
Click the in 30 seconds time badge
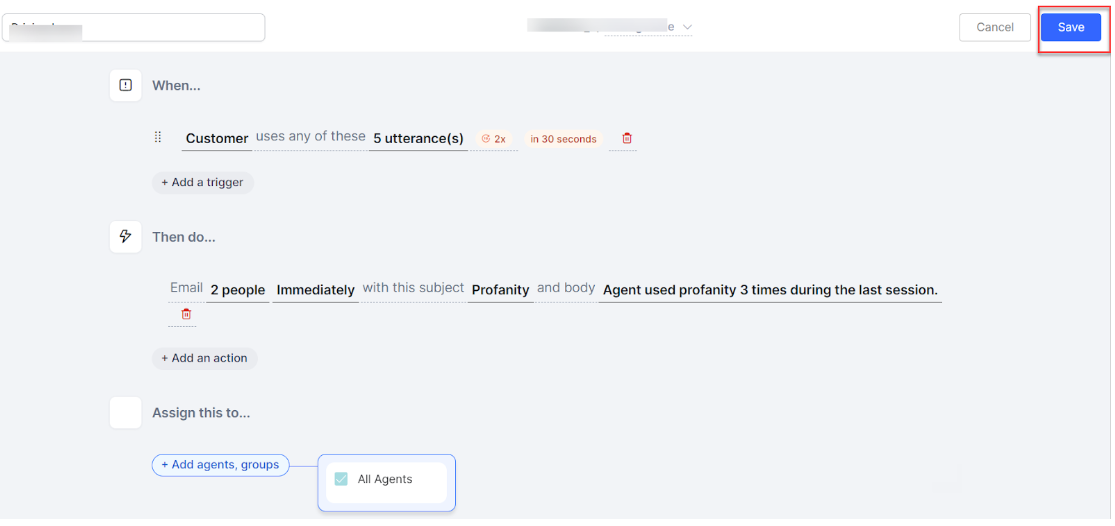coord(563,139)
